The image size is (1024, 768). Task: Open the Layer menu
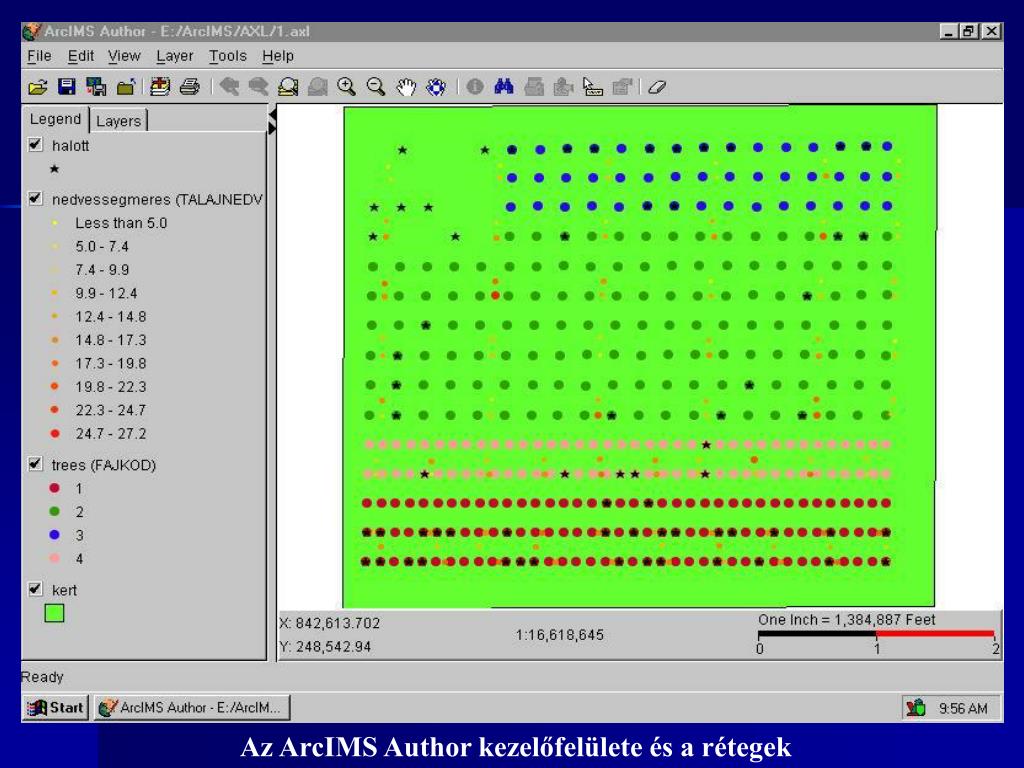pos(174,56)
